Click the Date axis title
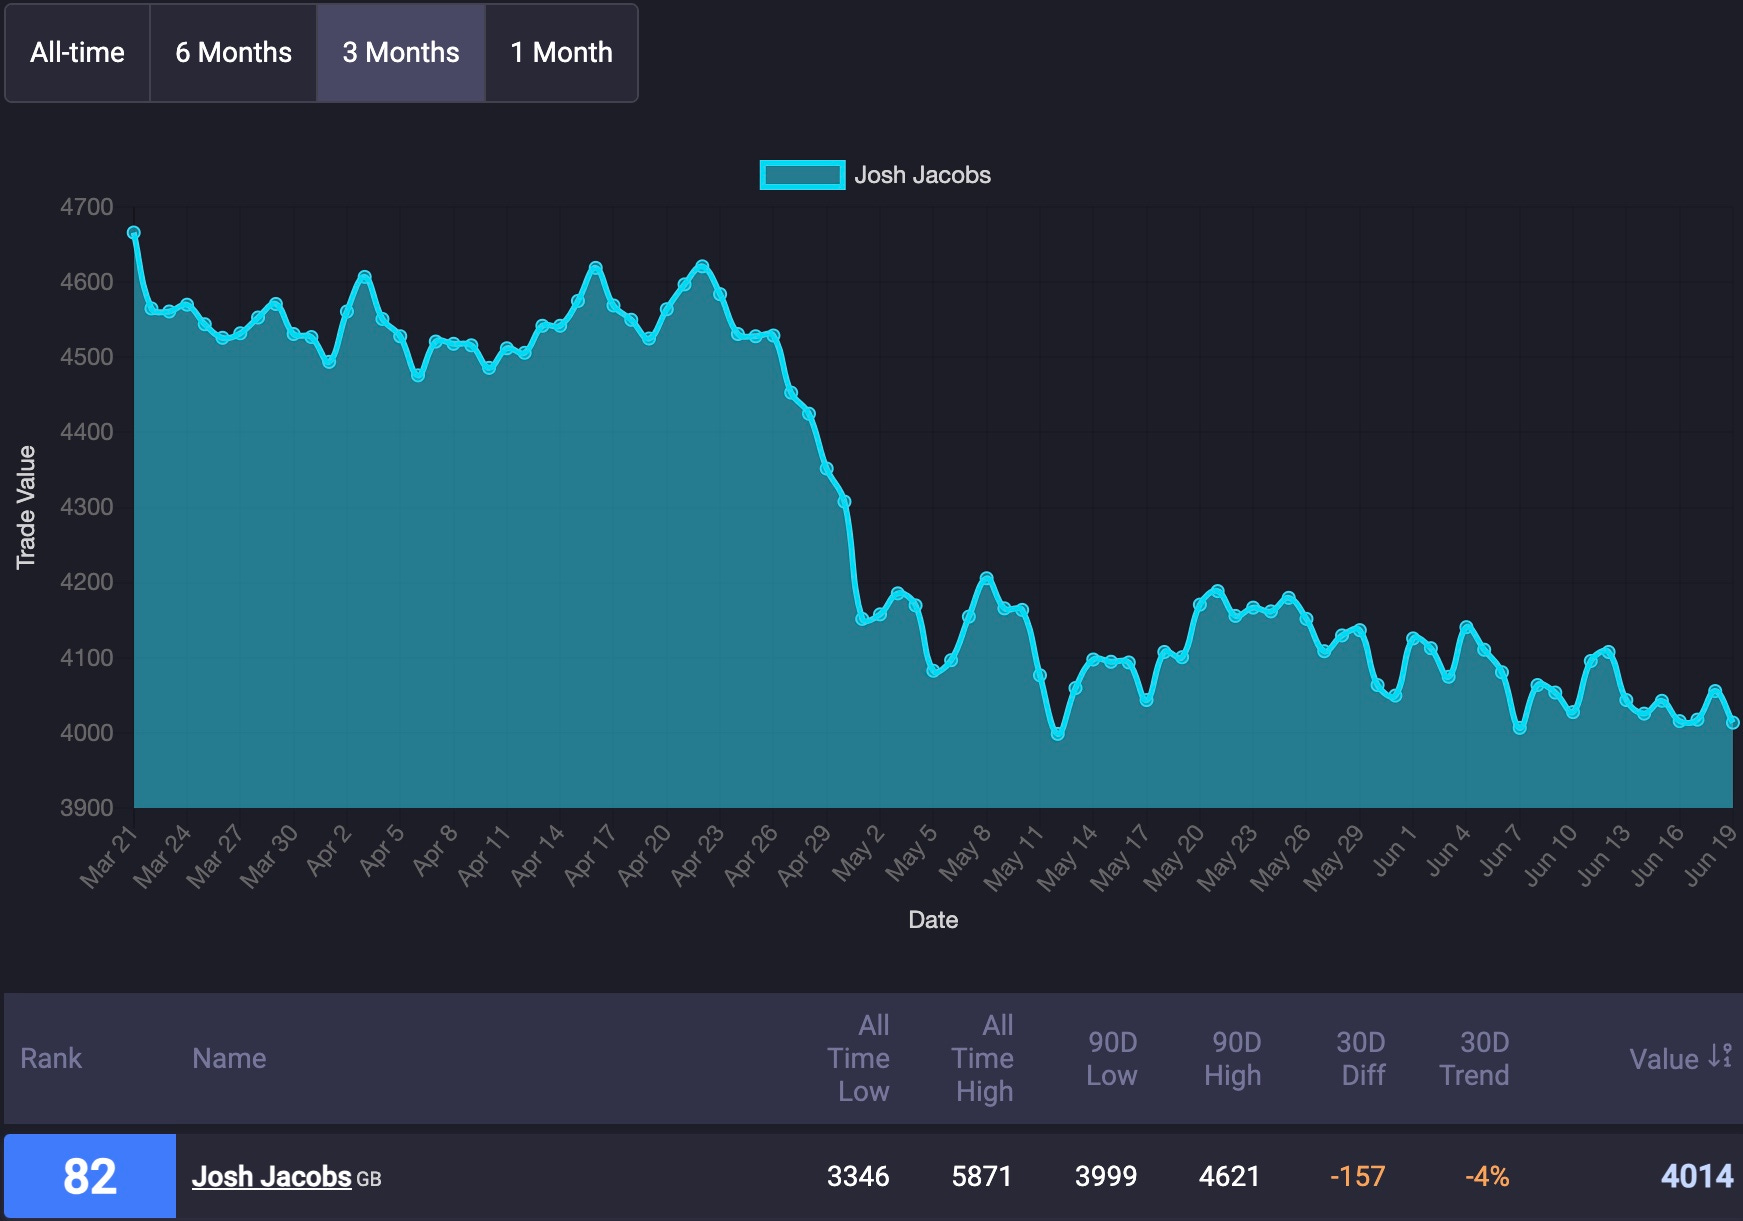Viewport: 1743px width, 1221px height. [x=933, y=920]
